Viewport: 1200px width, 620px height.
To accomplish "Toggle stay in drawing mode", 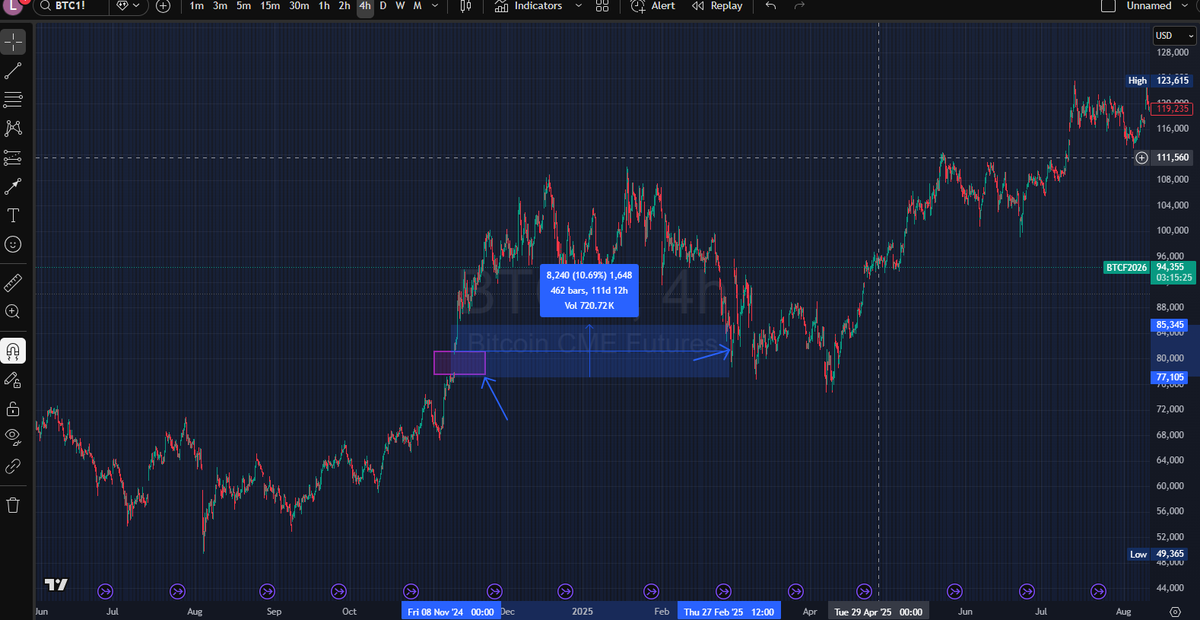I will click(x=13, y=380).
